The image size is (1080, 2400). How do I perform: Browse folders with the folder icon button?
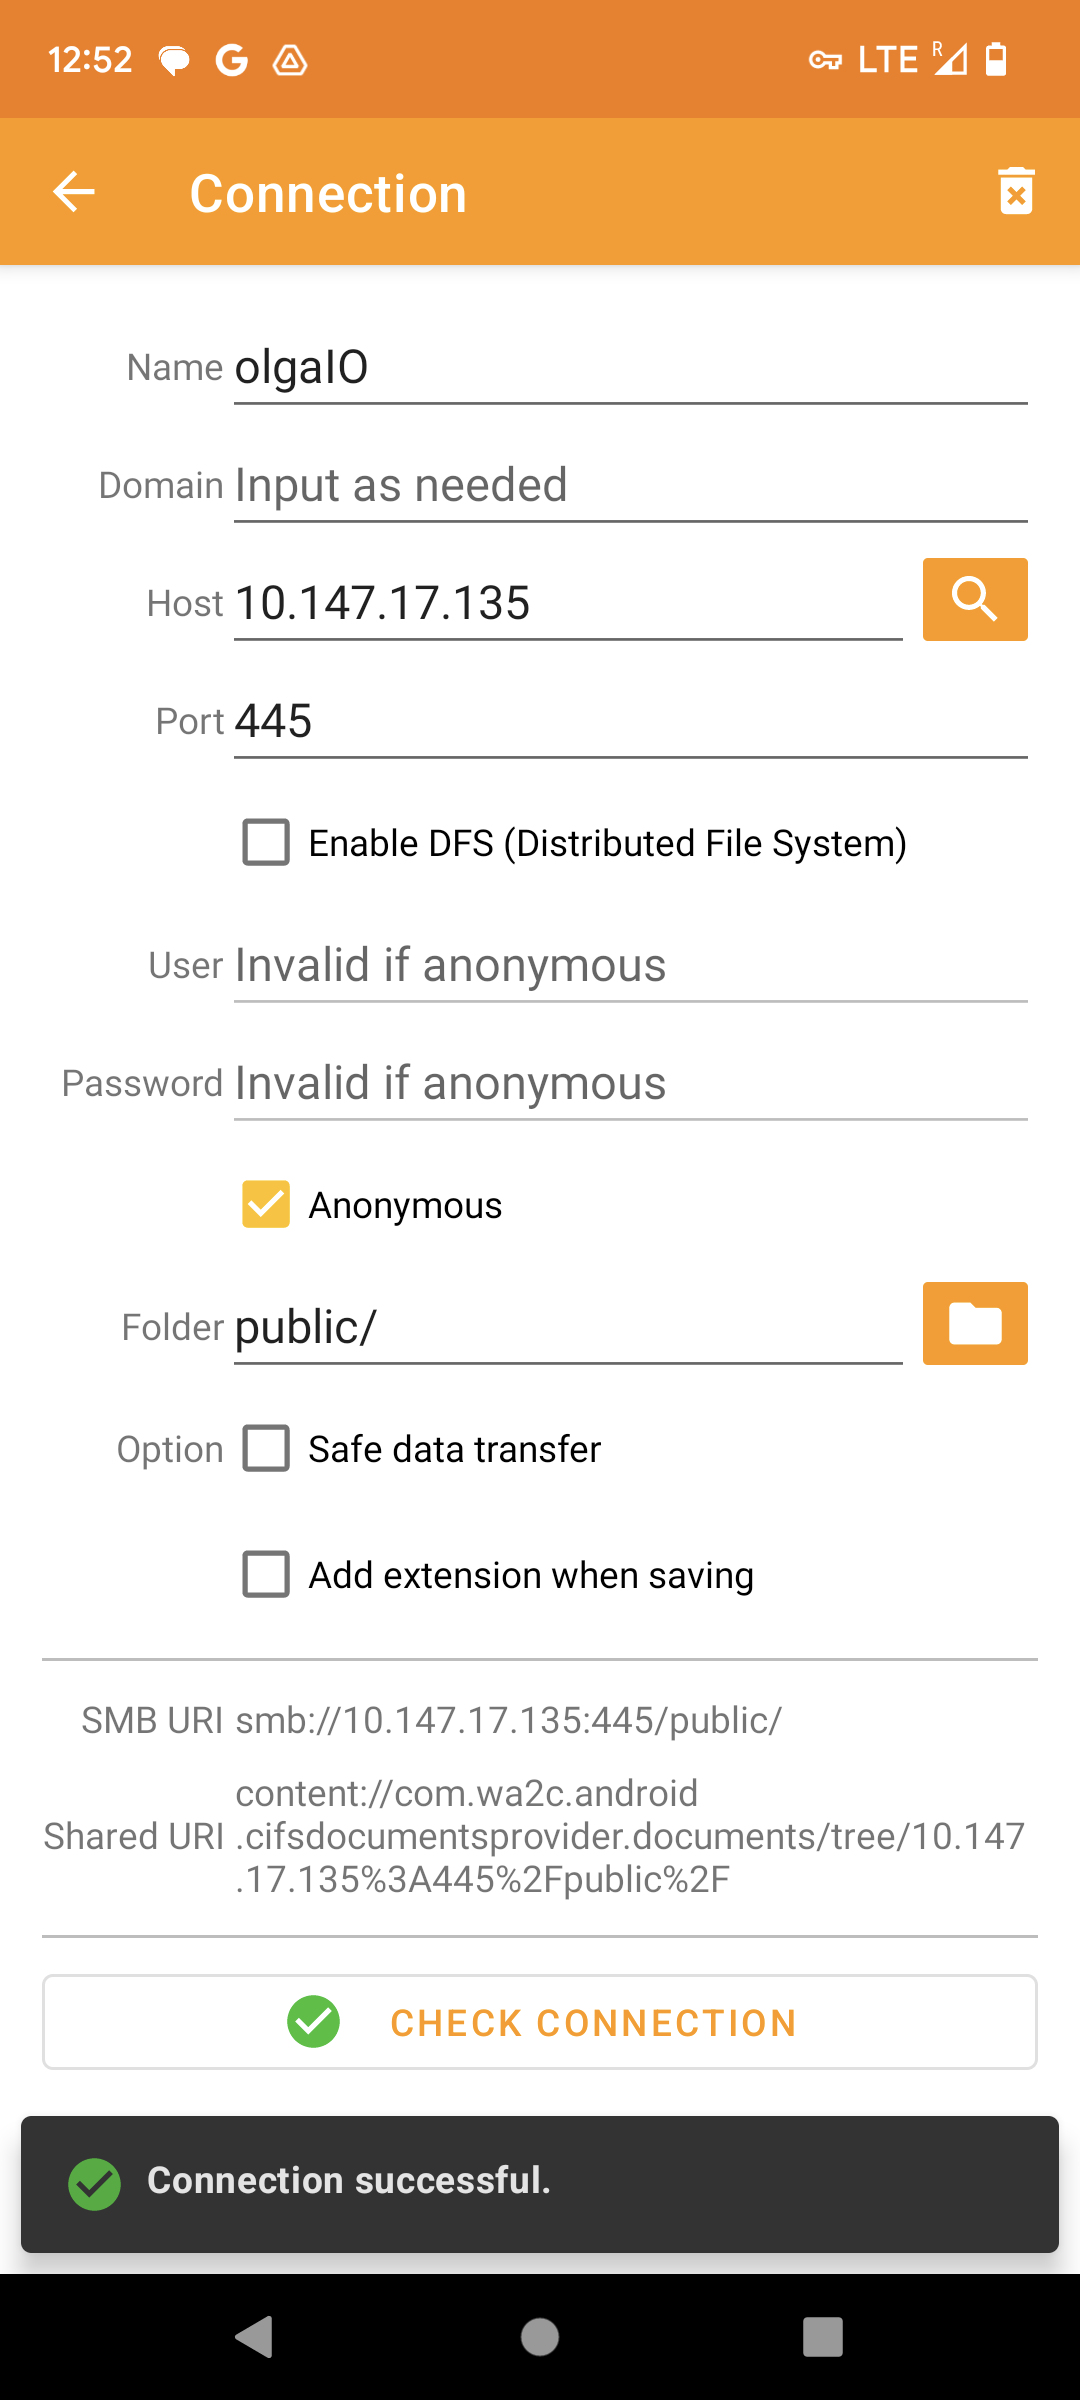click(x=975, y=1323)
